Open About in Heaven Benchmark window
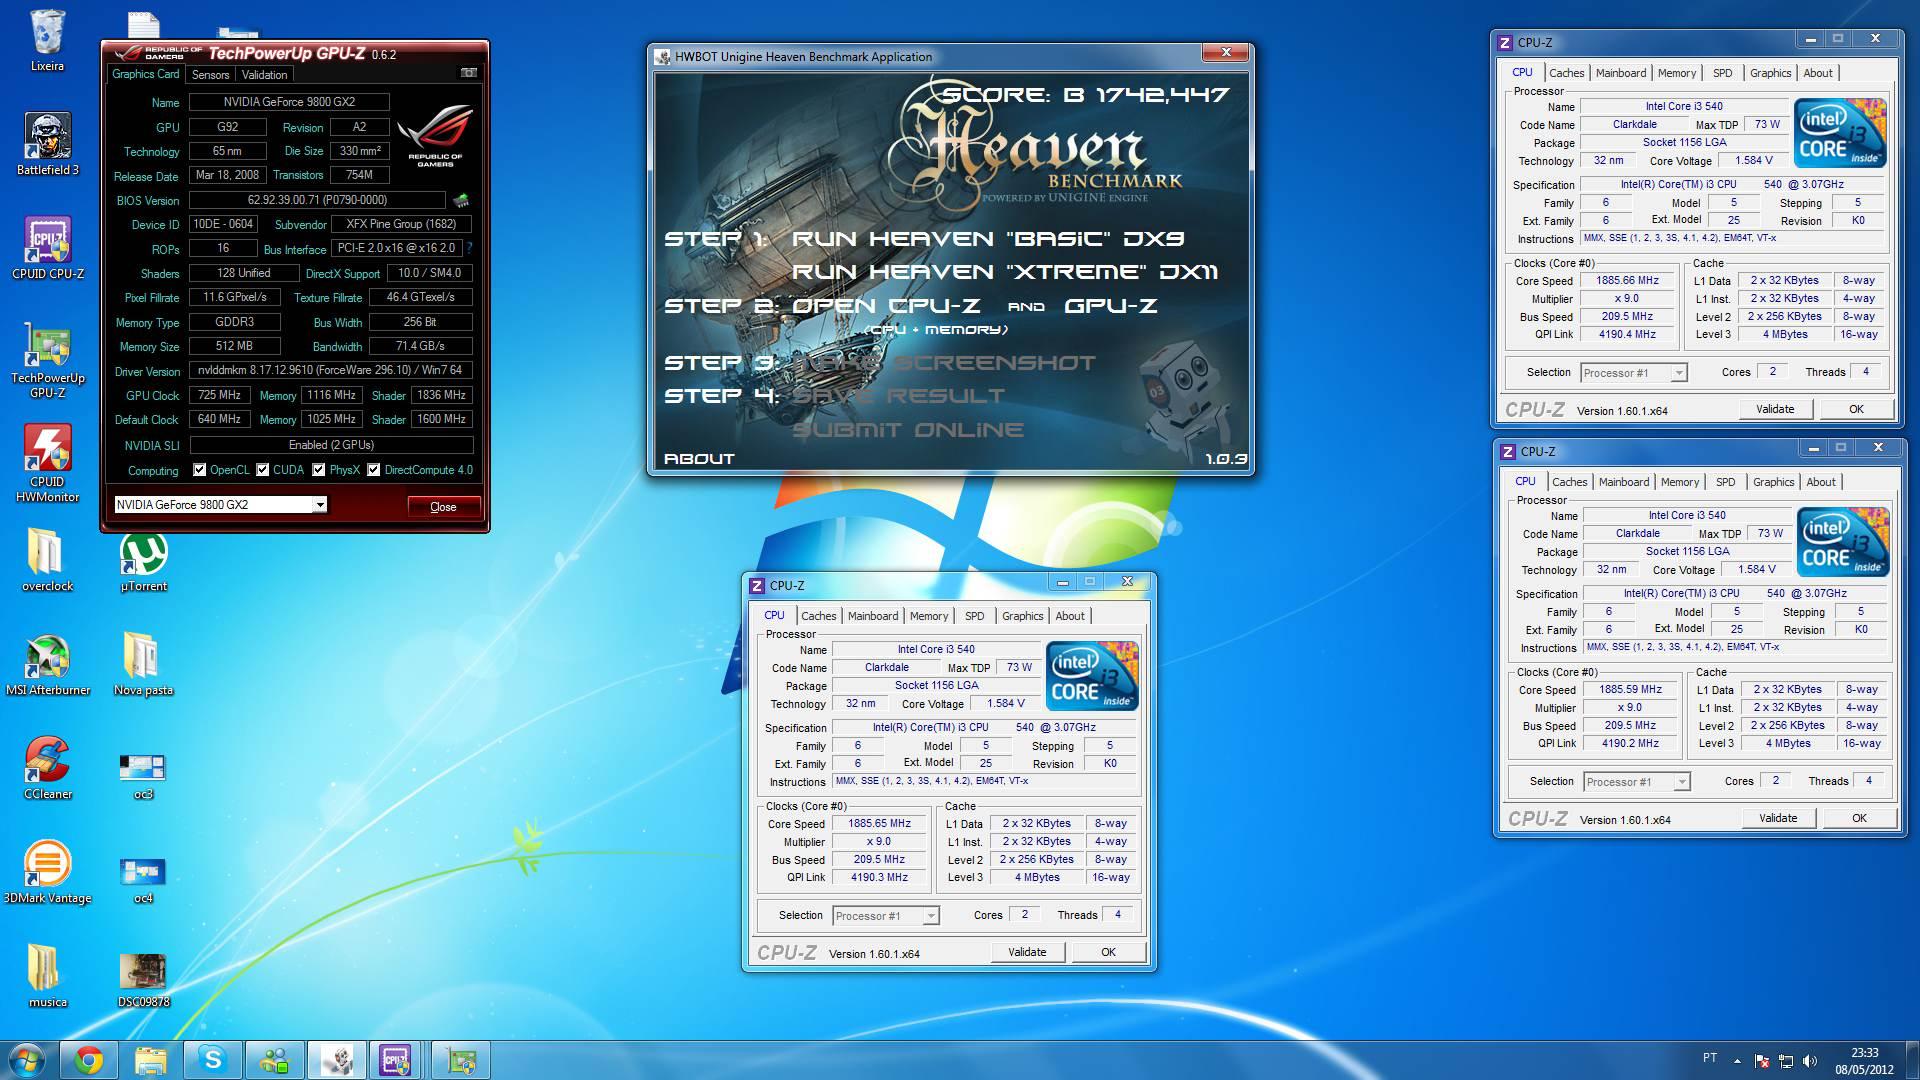This screenshot has height=1080, width=1920. [699, 459]
